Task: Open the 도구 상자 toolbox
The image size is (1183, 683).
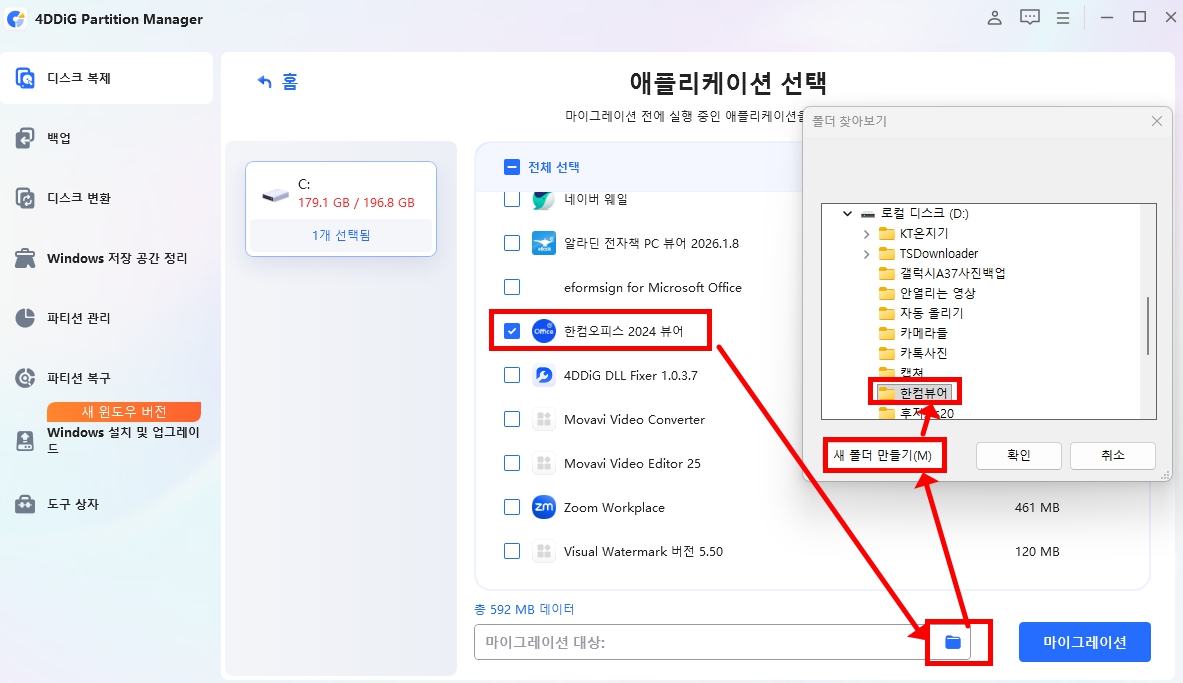Action: point(72,503)
